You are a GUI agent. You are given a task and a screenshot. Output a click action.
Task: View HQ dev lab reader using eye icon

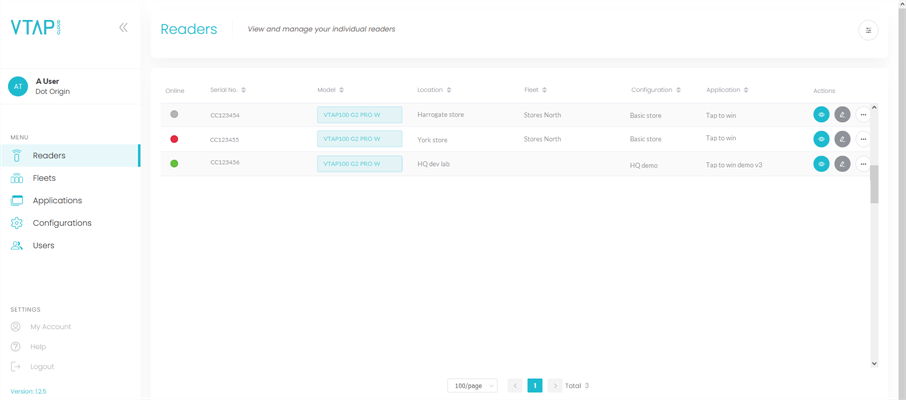pos(821,164)
